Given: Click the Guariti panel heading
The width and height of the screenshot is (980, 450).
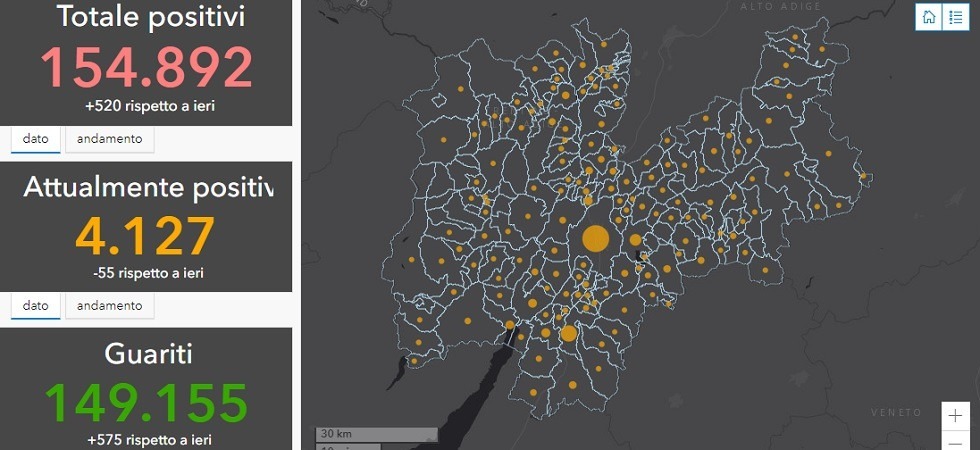Looking at the screenshot, I should pos(146,354).
